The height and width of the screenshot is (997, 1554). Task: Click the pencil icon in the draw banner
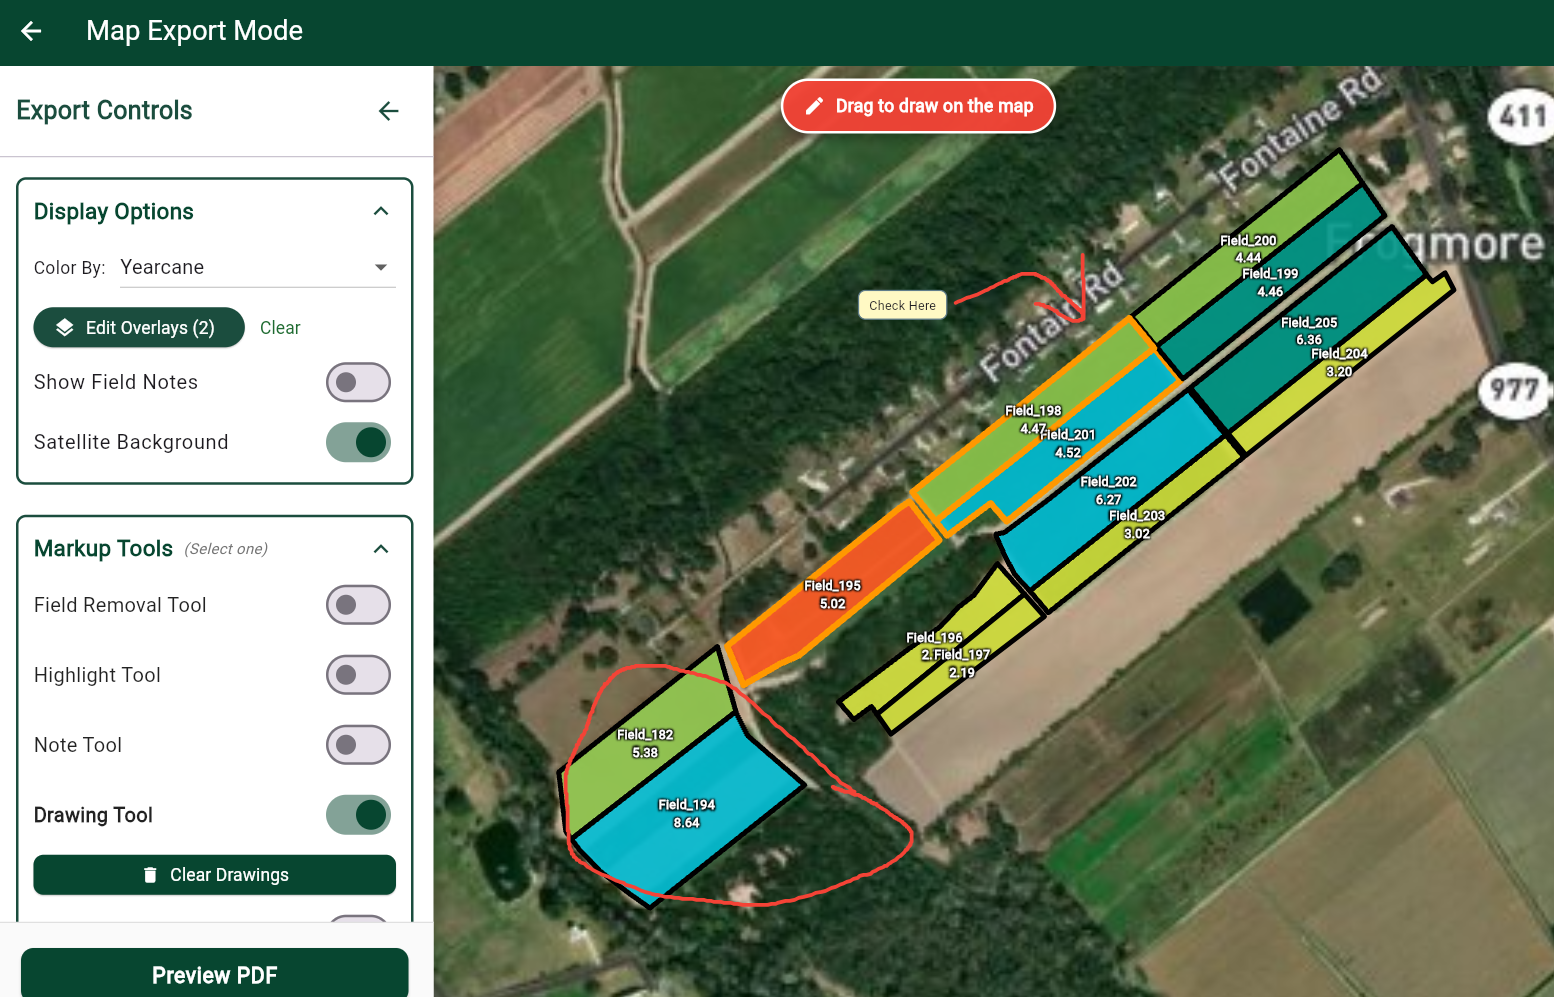coord(813,105)
